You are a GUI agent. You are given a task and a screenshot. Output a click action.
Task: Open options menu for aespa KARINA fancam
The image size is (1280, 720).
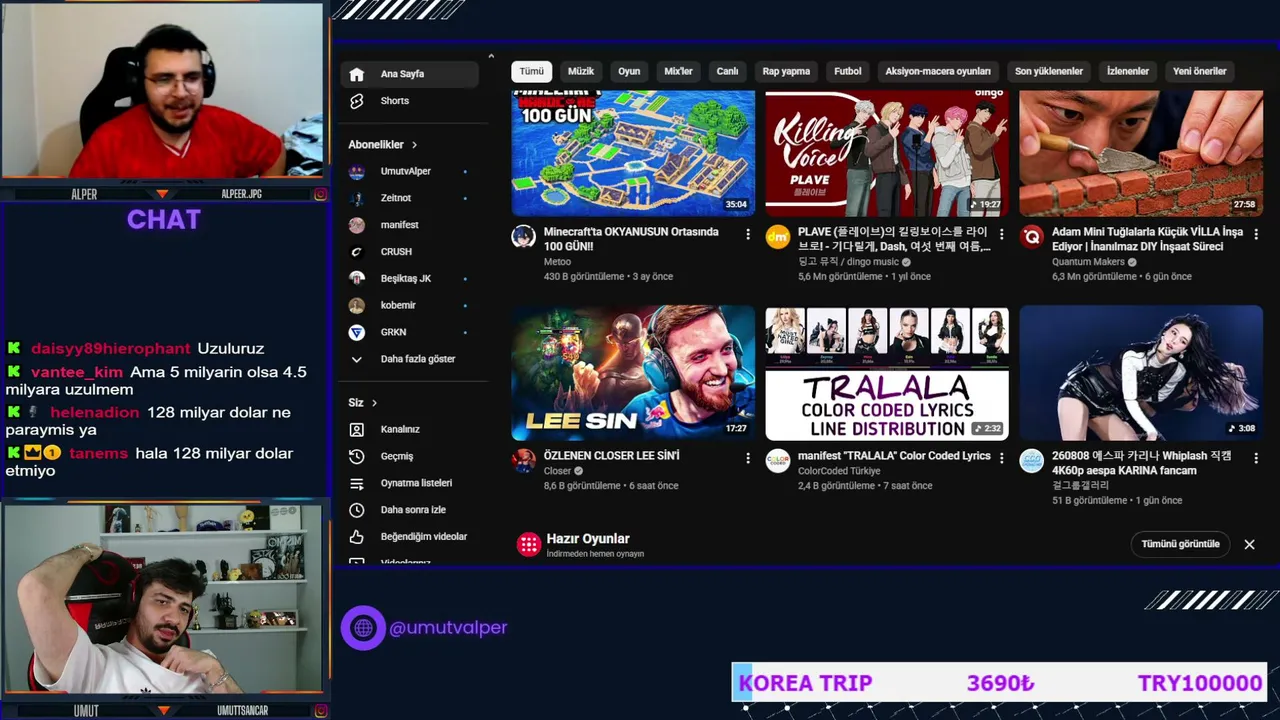point(1256,458)
